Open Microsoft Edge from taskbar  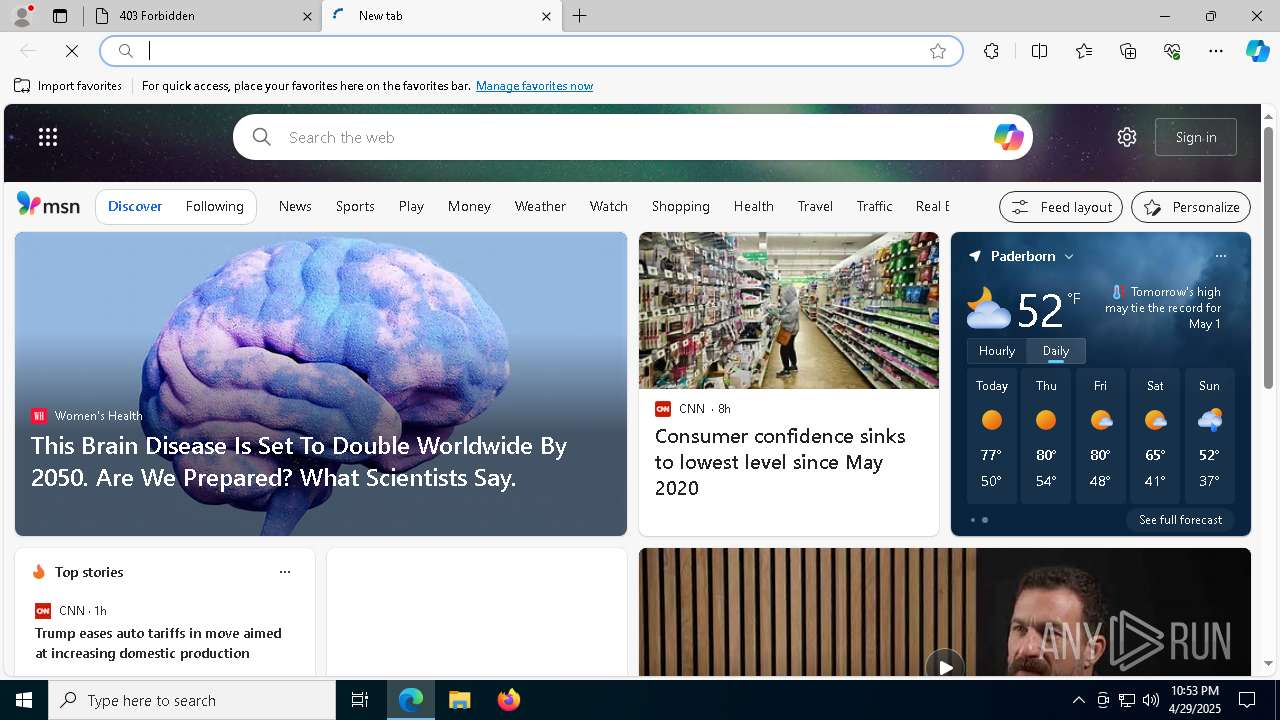[x=411, y=700]
